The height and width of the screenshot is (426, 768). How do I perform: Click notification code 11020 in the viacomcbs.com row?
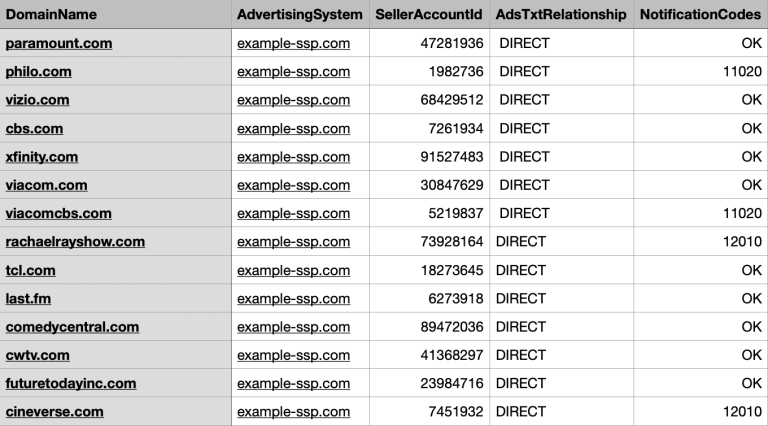[741, 213]
